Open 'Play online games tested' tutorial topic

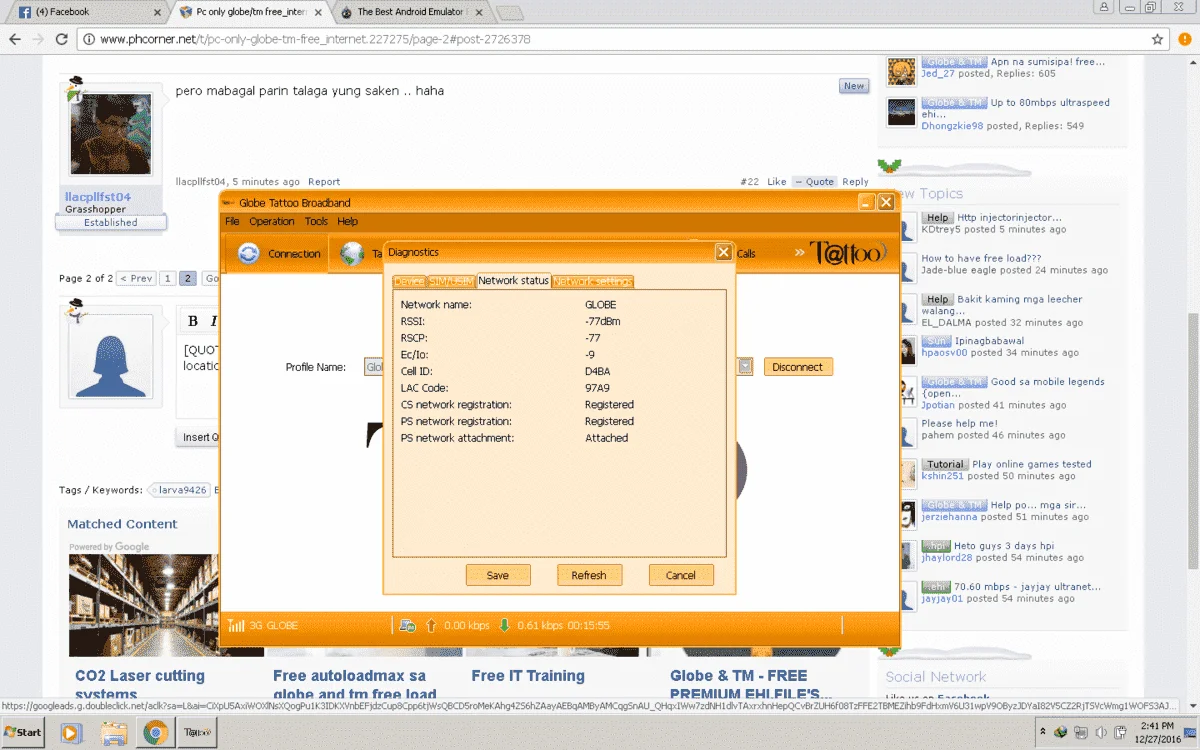1032,464
